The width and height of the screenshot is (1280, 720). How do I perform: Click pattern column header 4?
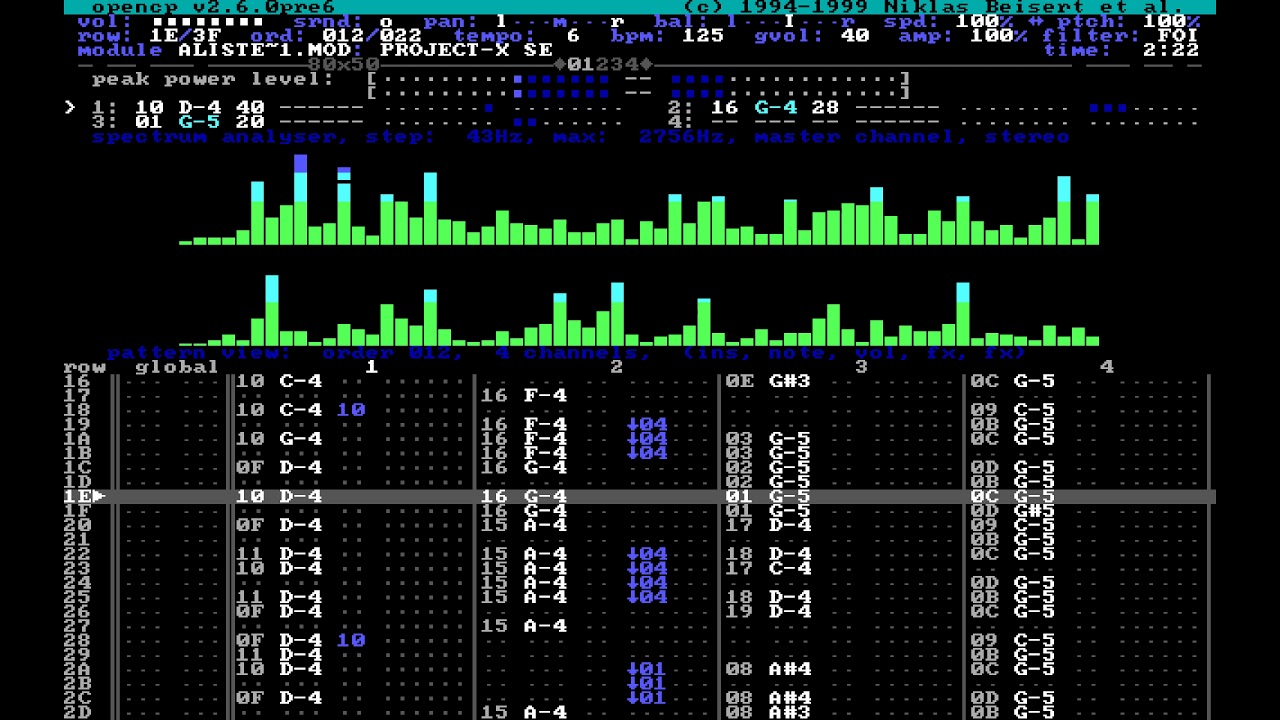[x=1107, y=367]
